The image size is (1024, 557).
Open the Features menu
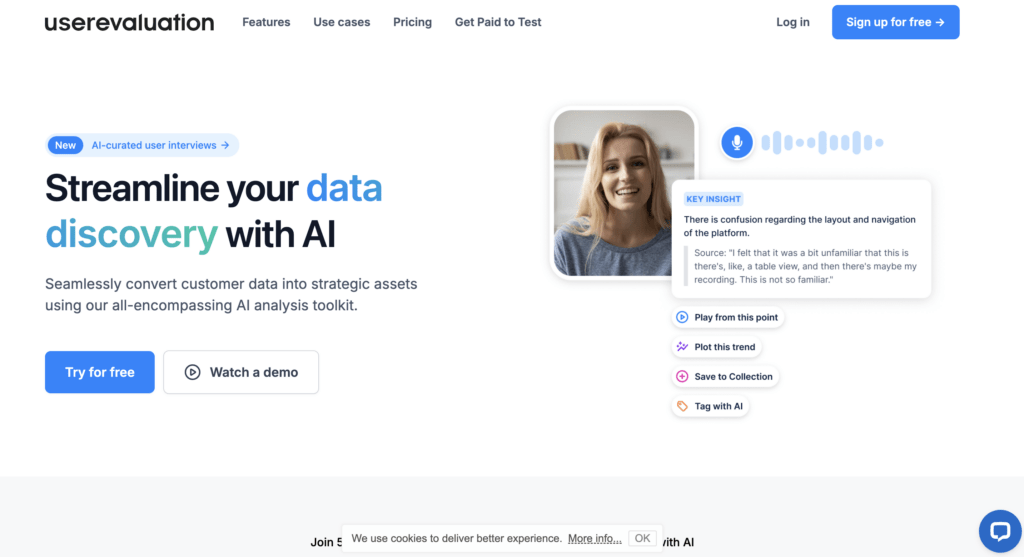tap(266, 22)
